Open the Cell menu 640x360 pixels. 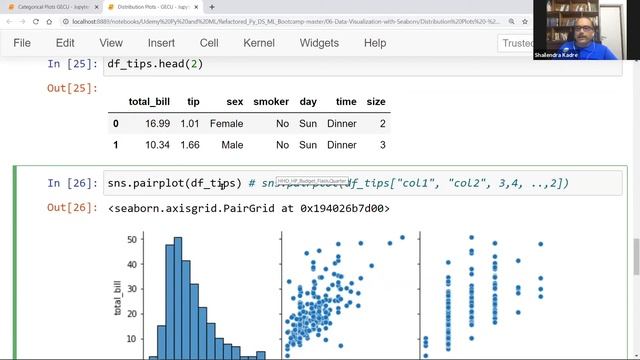tap(209, 43)
